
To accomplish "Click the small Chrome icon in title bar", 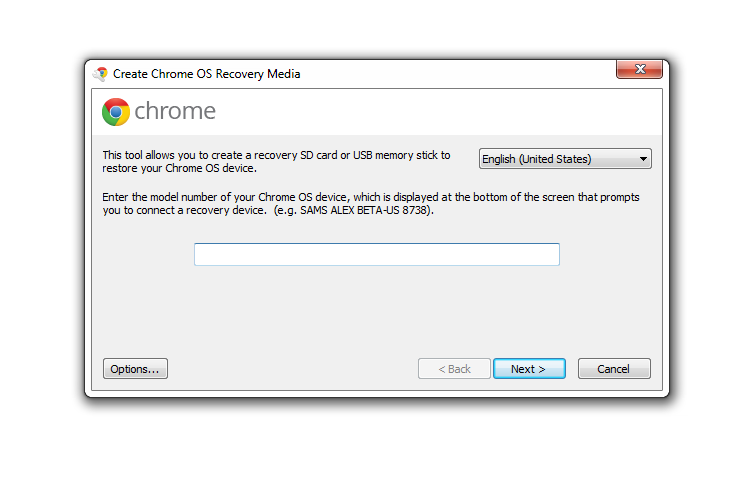I will coord(101,73).
